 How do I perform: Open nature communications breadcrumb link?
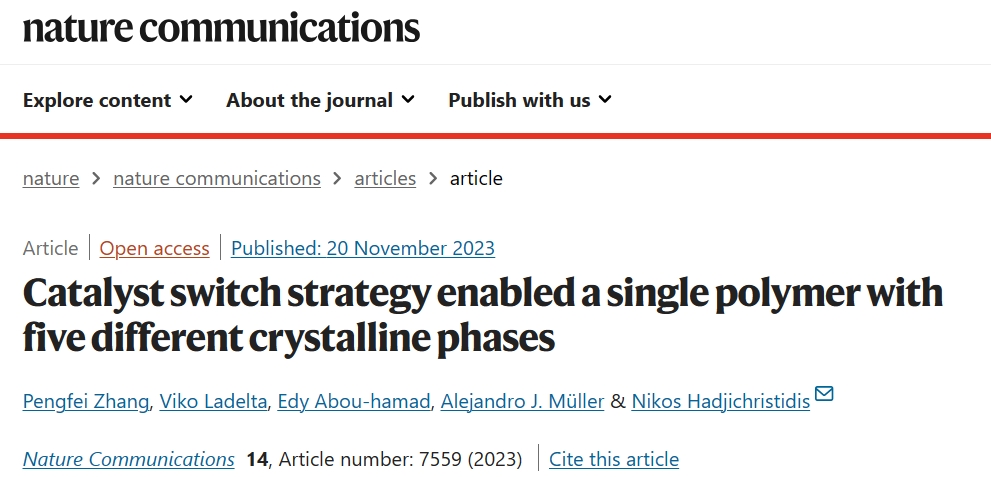pyautogui.click(x=217, y=179)
